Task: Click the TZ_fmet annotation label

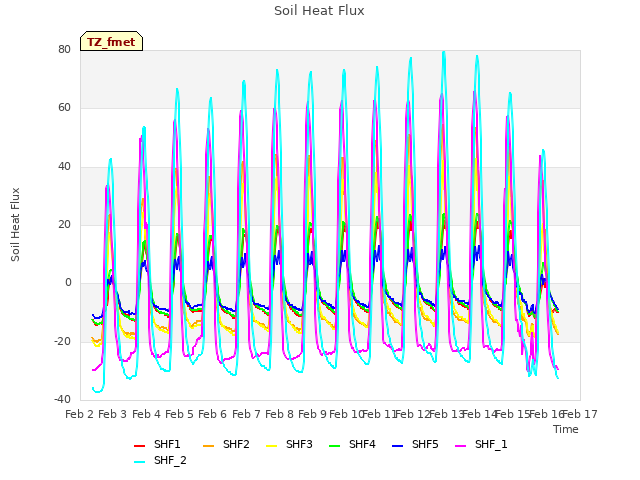Action: tap(111, 42)
